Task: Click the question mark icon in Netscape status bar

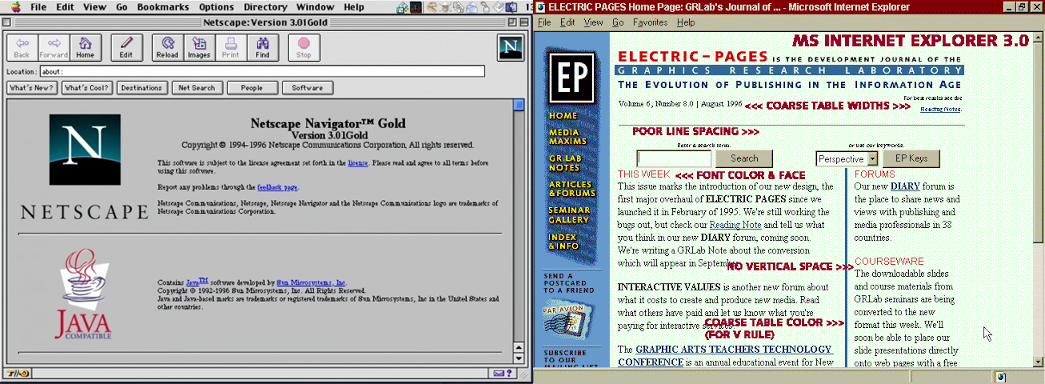Action: tap(509, 373)
